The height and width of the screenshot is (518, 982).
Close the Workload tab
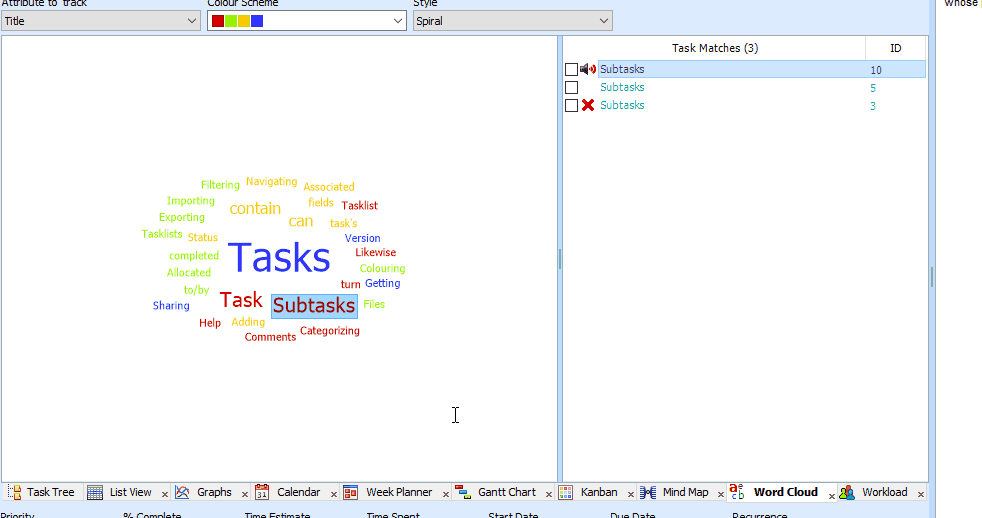[921, 495]
